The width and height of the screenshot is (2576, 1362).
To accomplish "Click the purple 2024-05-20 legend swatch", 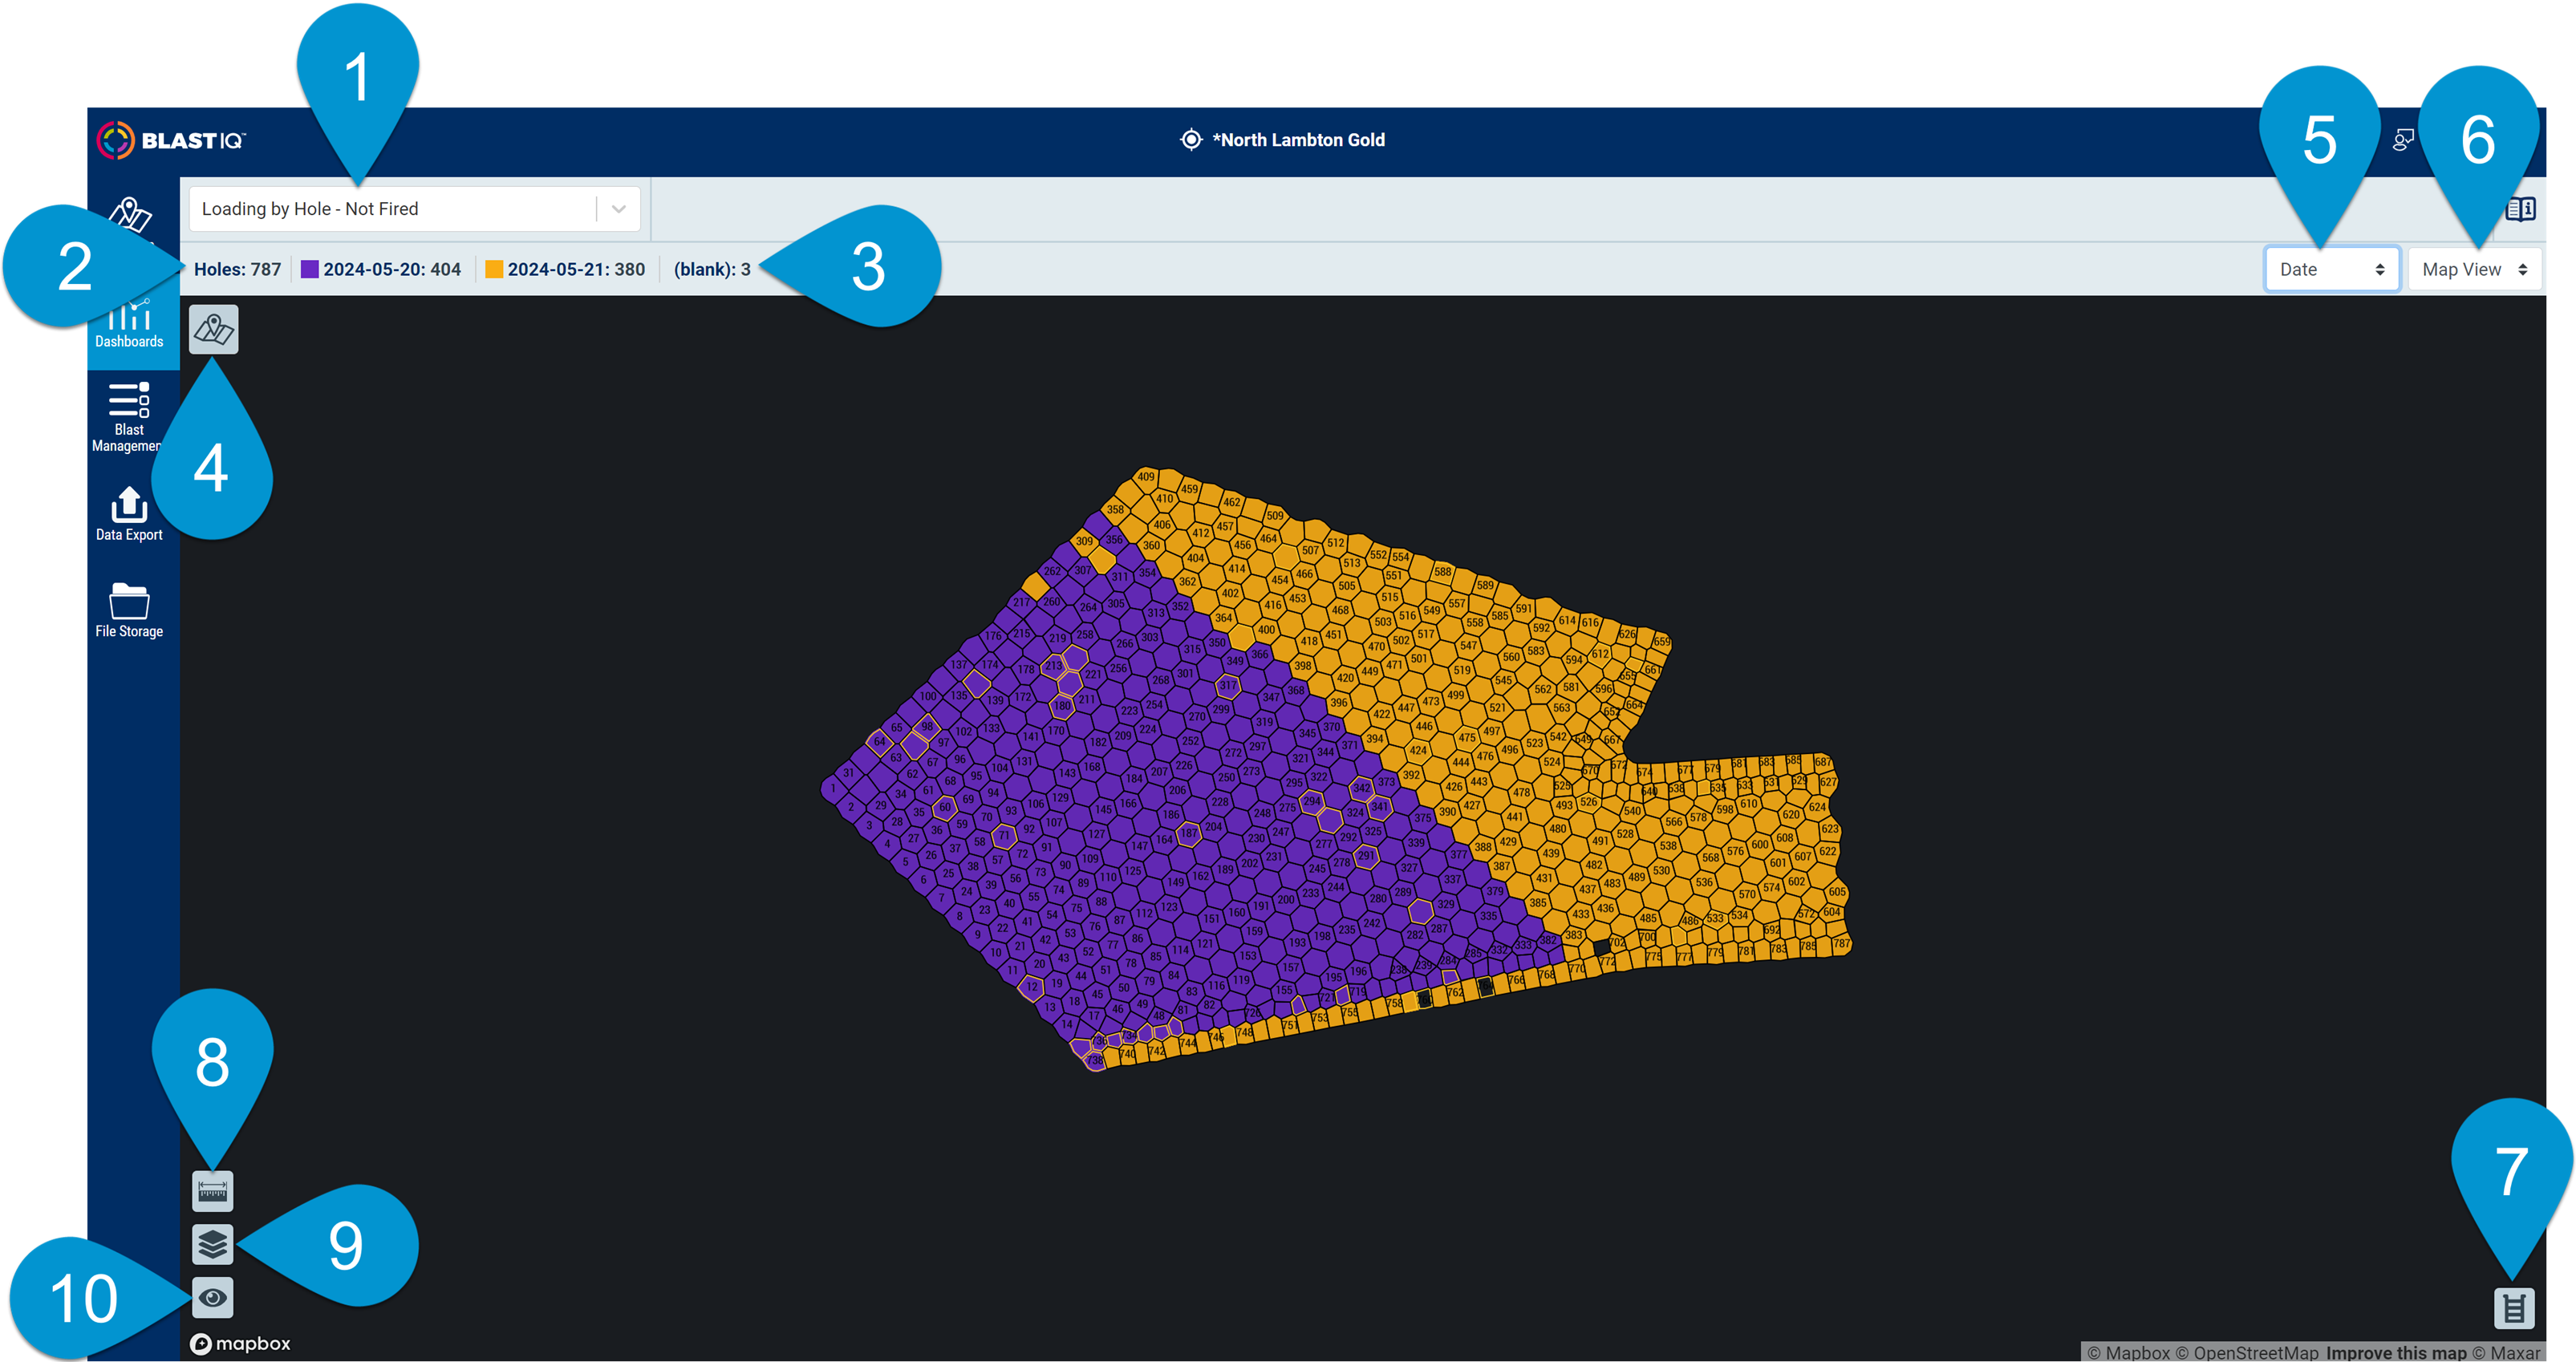I will [x=310, y=269].
